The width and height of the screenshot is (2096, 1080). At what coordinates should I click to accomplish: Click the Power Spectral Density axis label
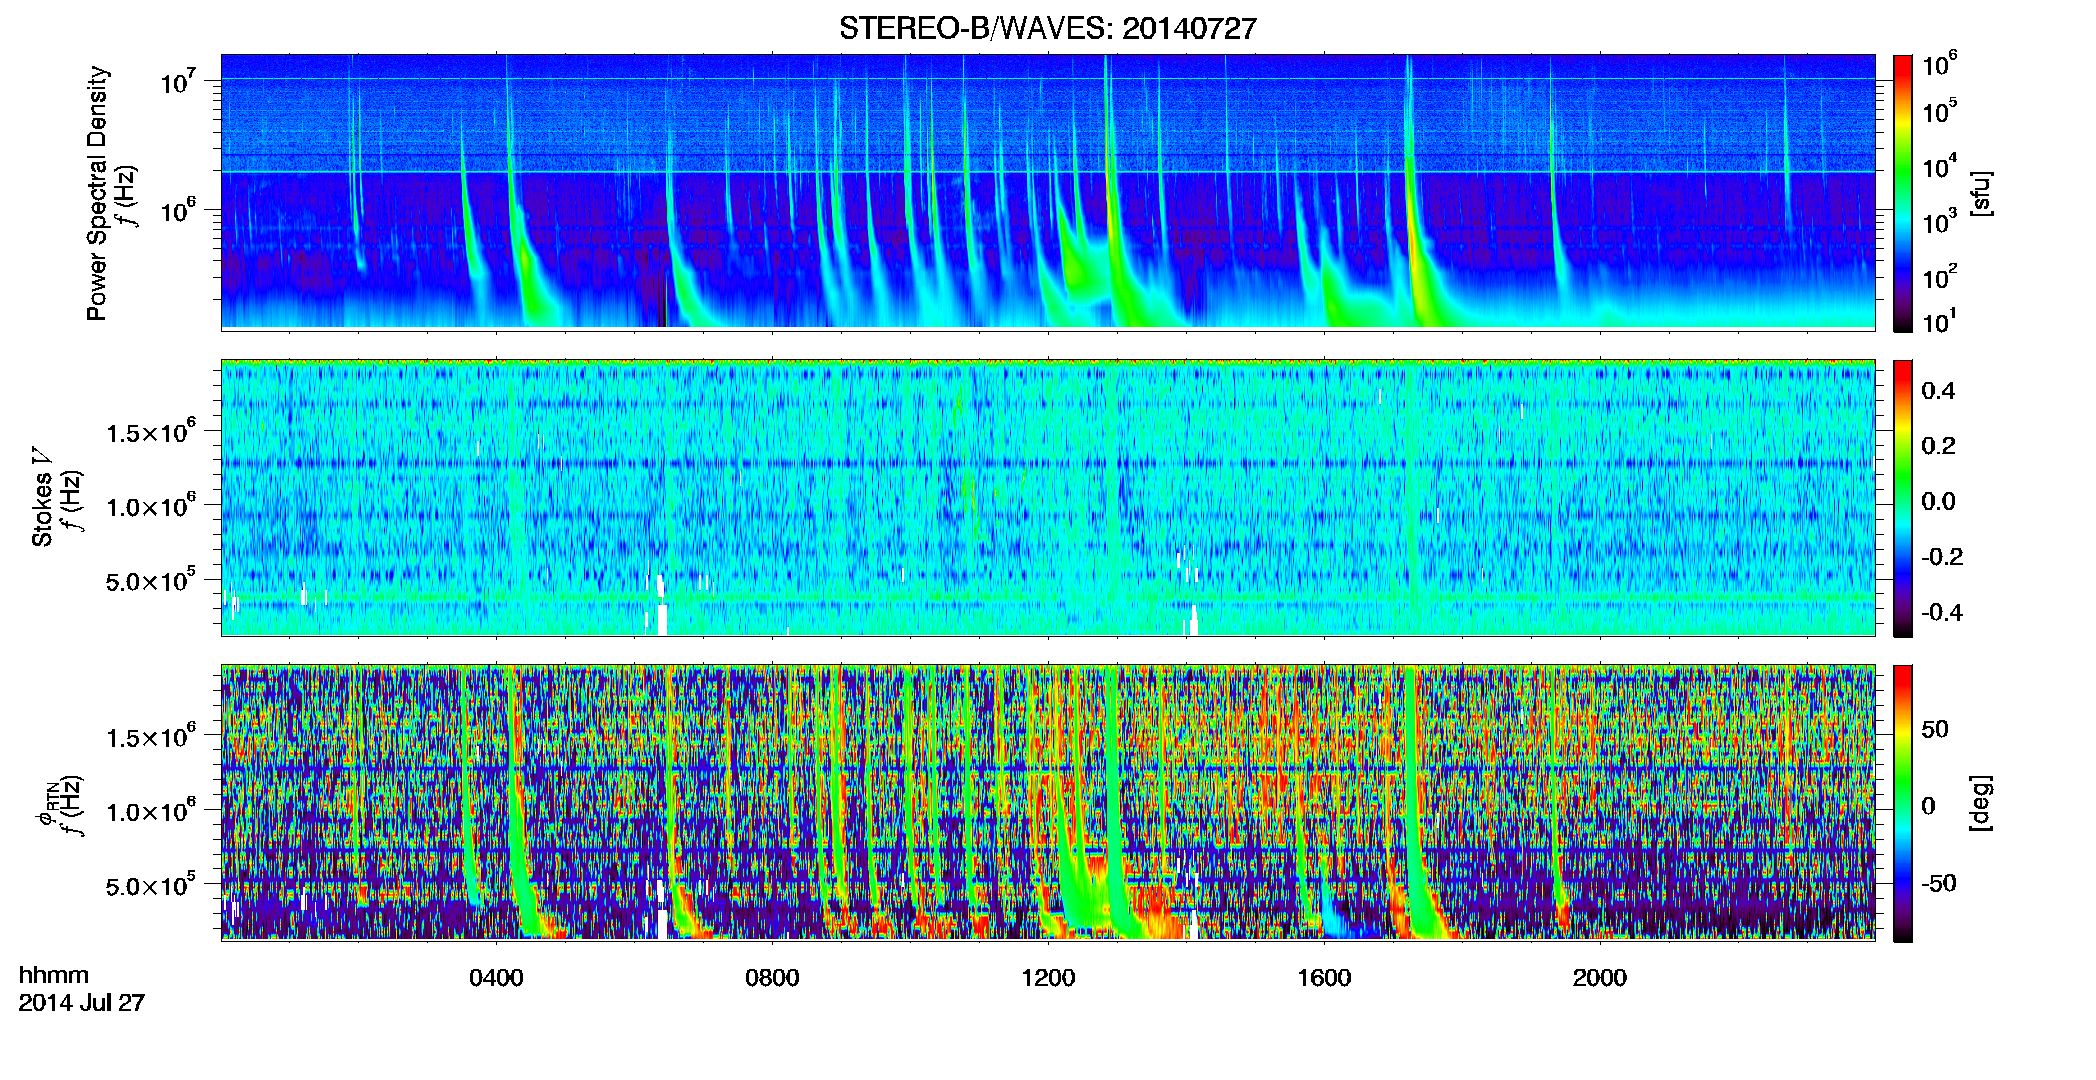pyautogui.click(x=97, y=193)
